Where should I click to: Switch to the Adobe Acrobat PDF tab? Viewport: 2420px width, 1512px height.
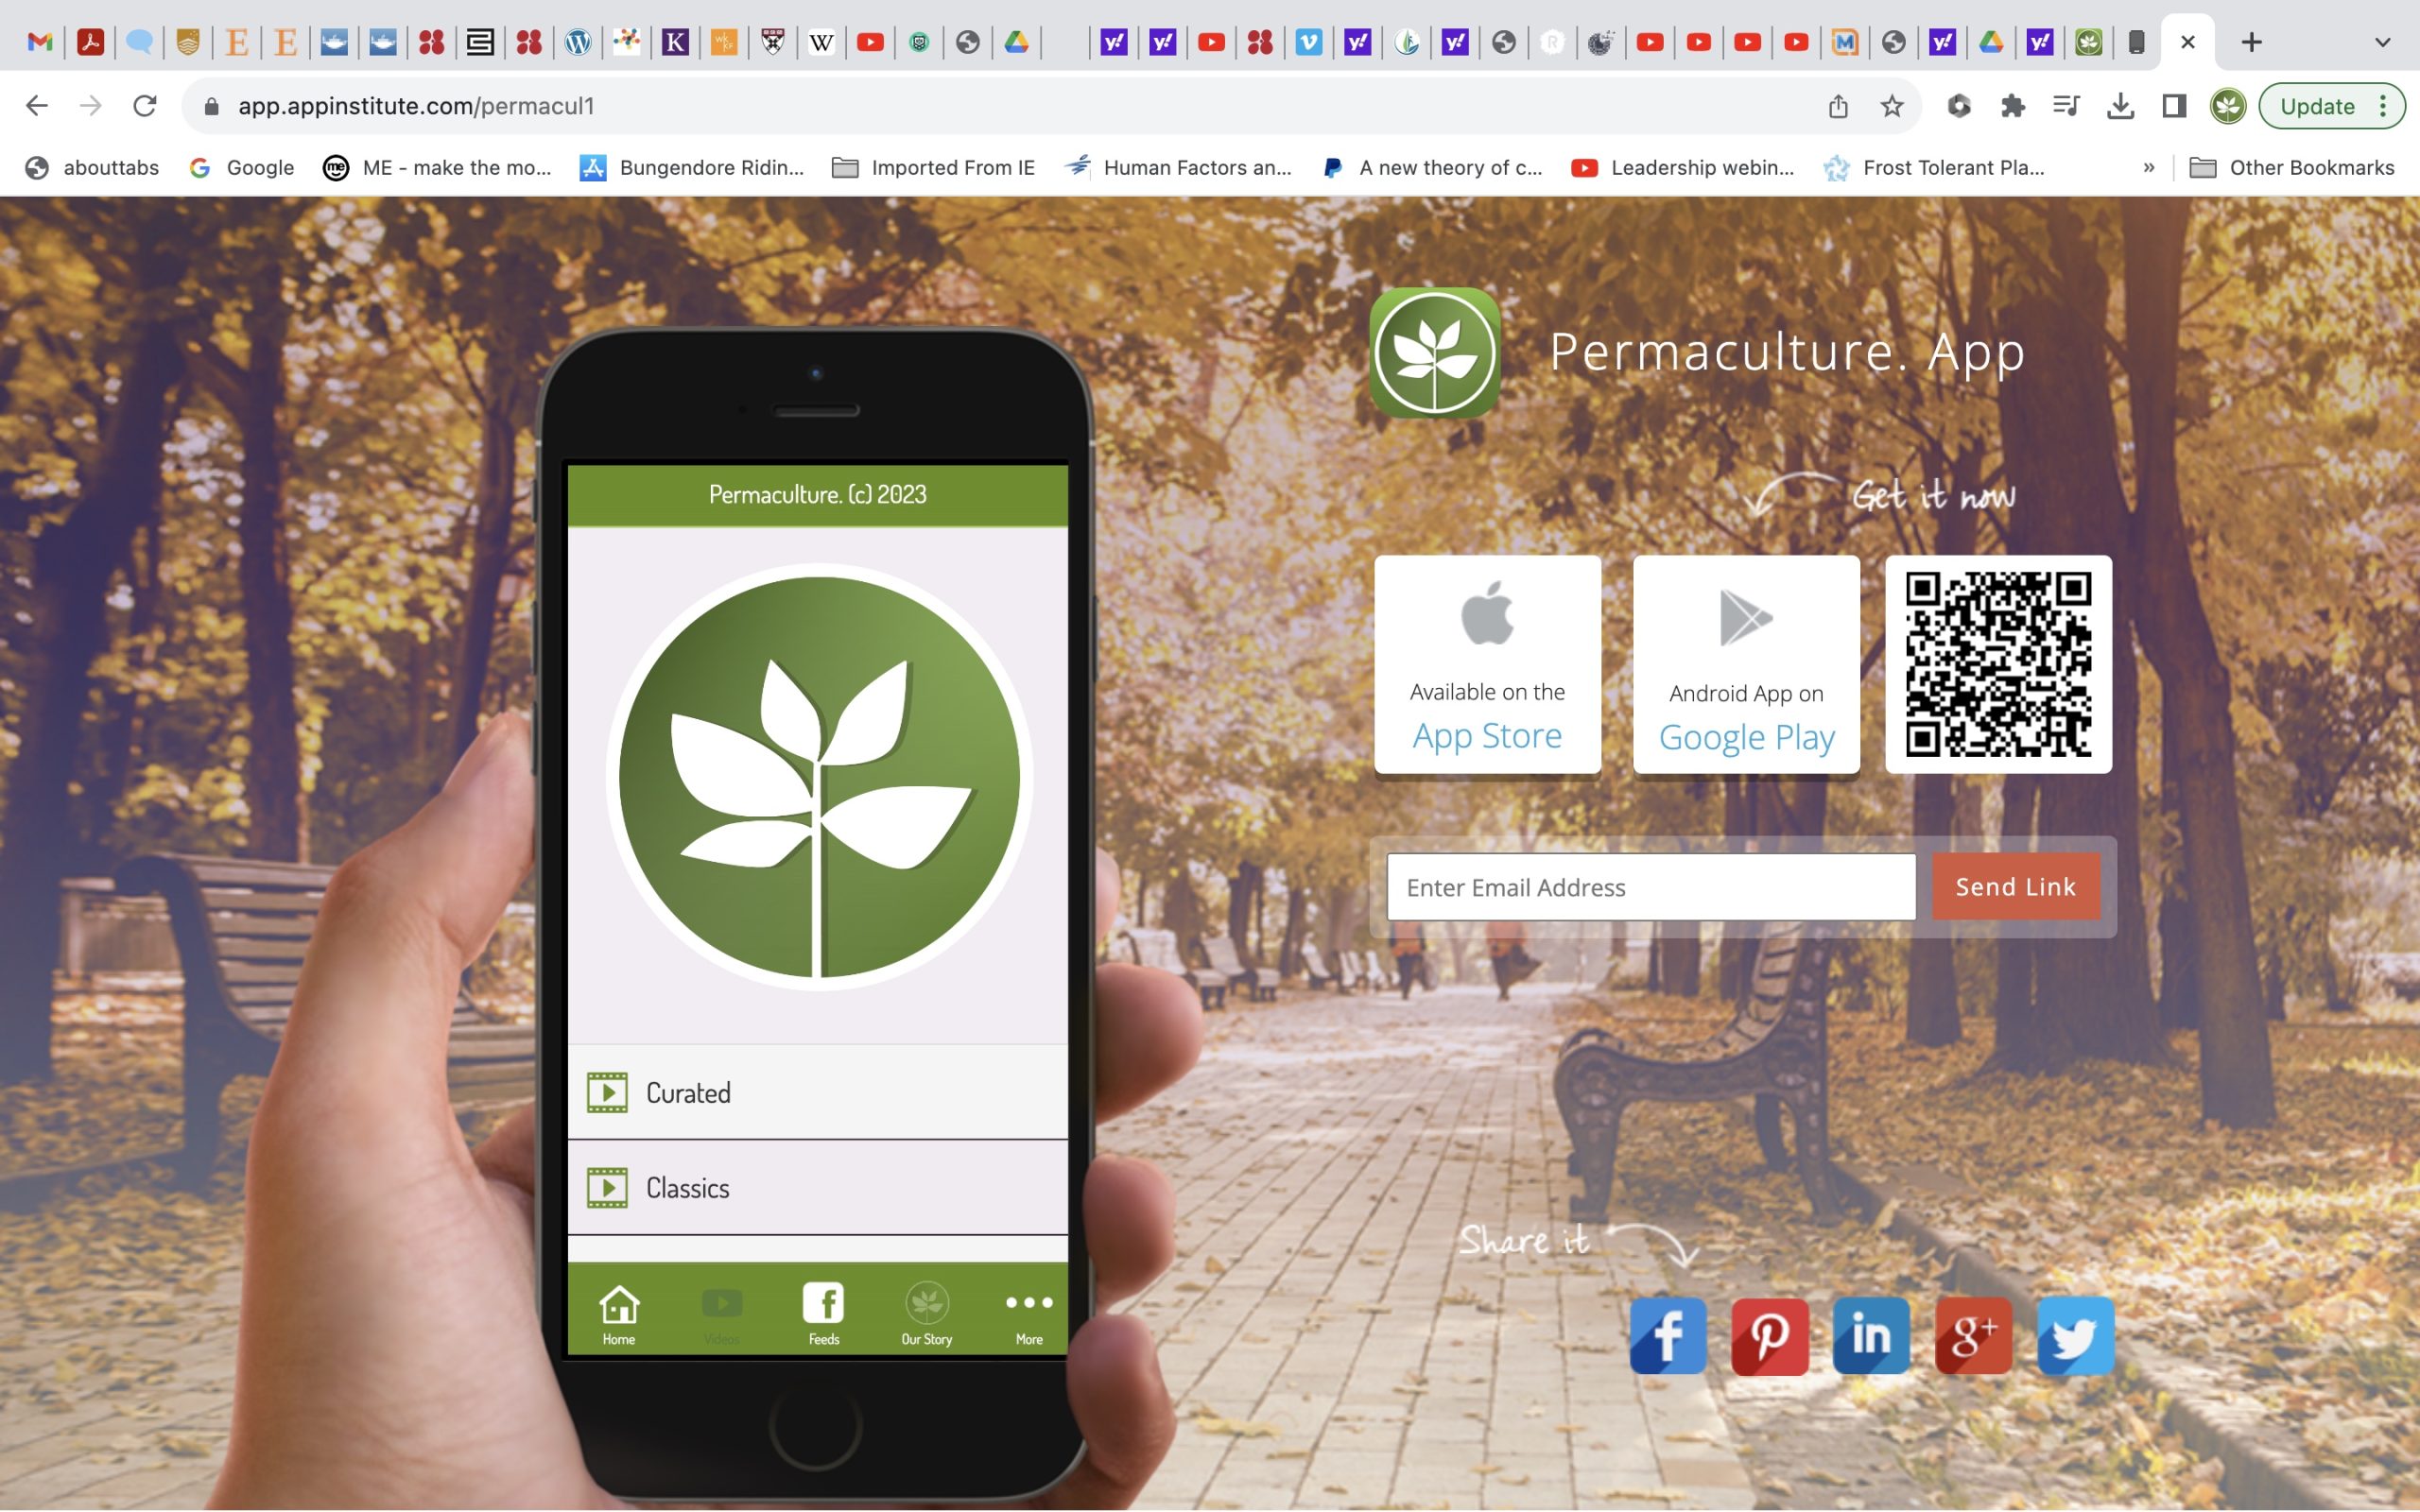(x=90, y=42)
